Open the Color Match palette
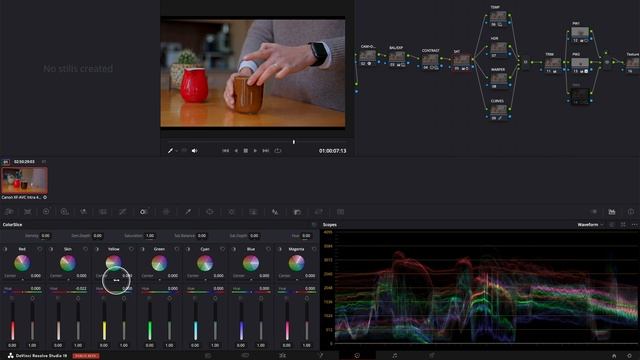Image resolution: width=640 pixels, height=360 pixels. tap(27, 212)
